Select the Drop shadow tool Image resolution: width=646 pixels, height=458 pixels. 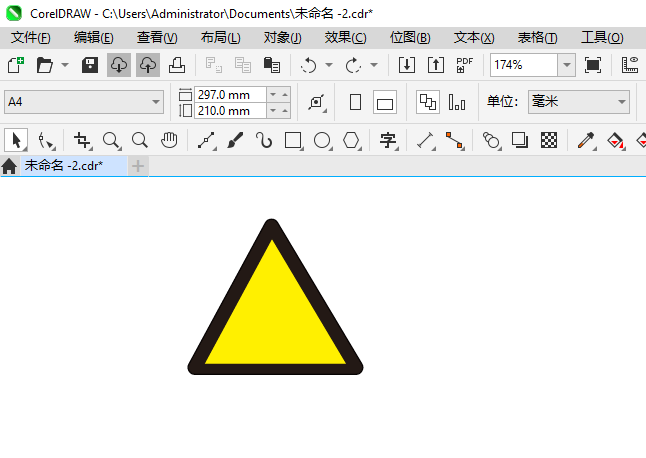pyautogui.click(x=520, y=140)
